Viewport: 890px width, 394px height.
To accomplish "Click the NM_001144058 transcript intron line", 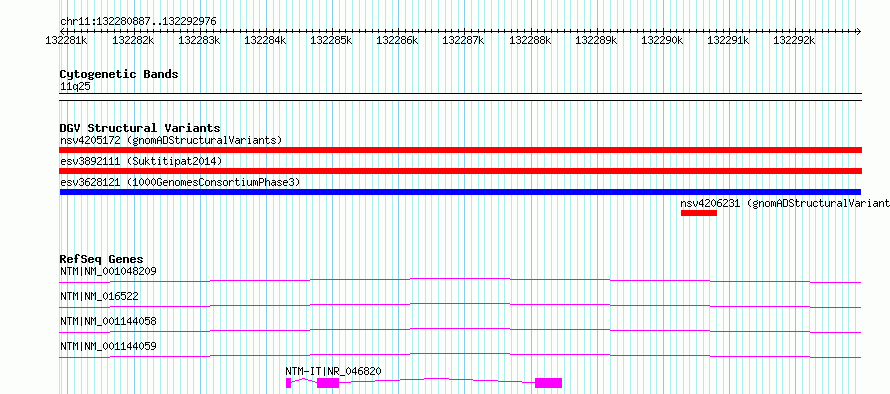I will point(460,329).
